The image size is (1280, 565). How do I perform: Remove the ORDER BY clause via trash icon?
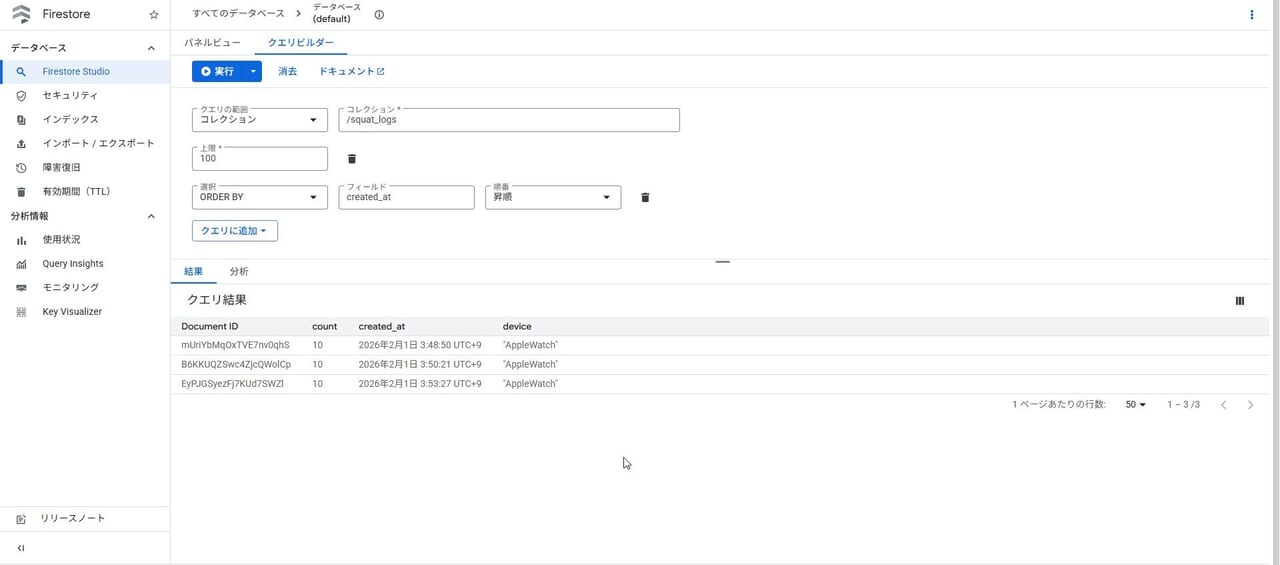645,198
